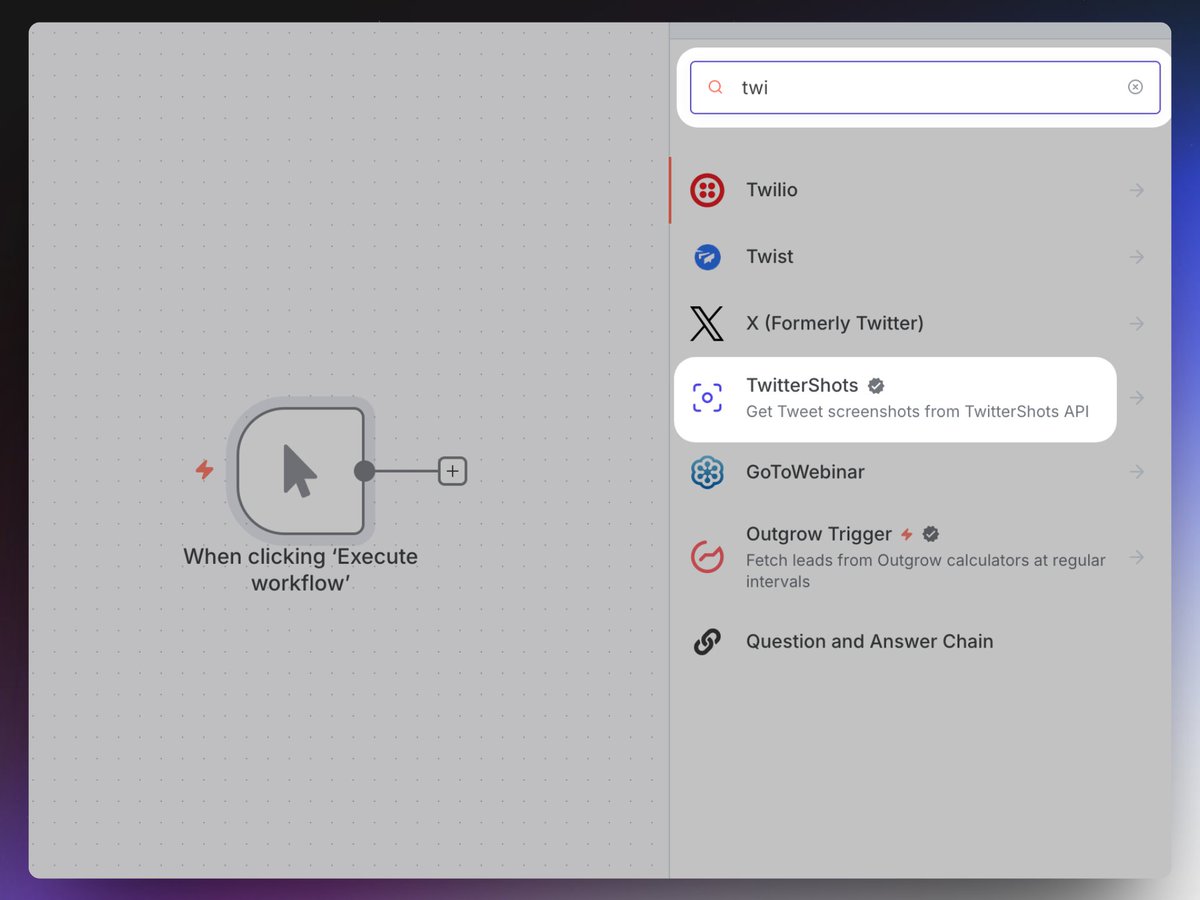This screenshot has width=1200, height=900.
Task: Choose the Question and Answer Chain label
Action: [x=869, y=642]
